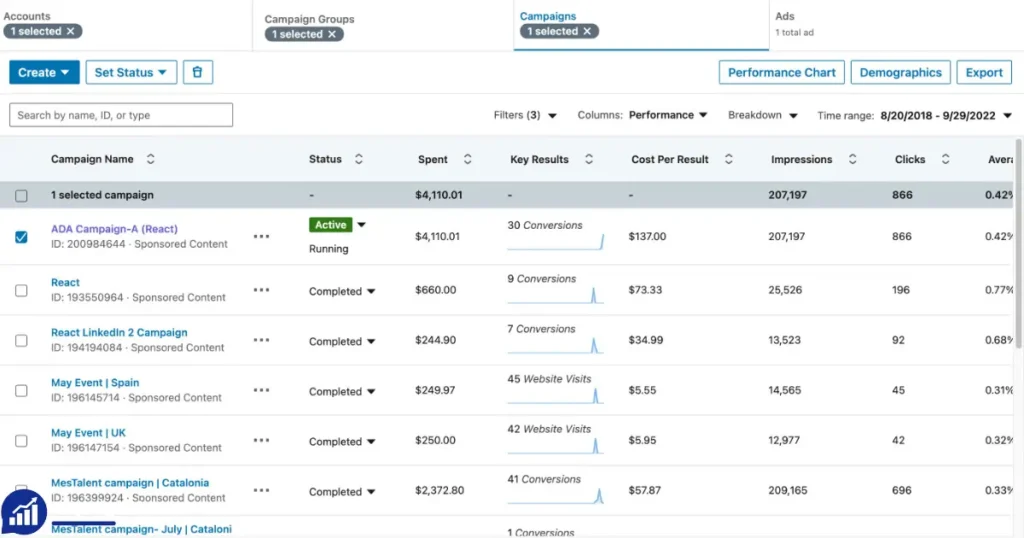Switch to the Campaign Groups tab
This screenshot has height=538, width=1024.
309,19
